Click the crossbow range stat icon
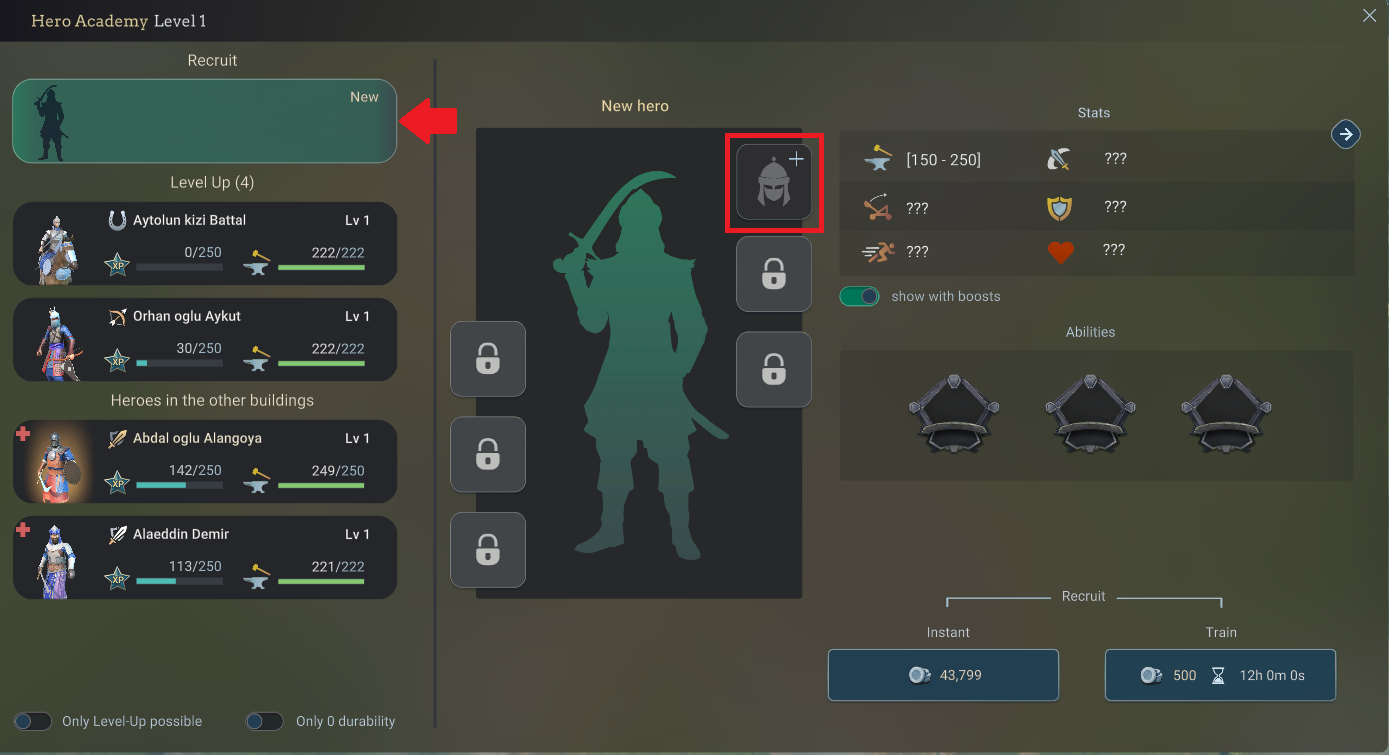This screenshot has height=755, width=1389. click(877, 208)
